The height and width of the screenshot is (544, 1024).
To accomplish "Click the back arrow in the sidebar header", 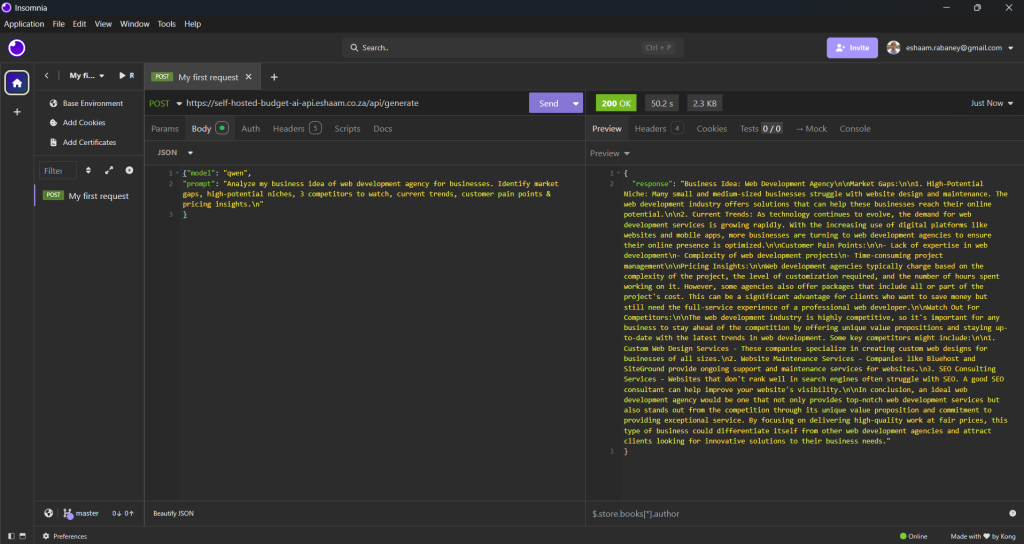I will pos(46,76).
